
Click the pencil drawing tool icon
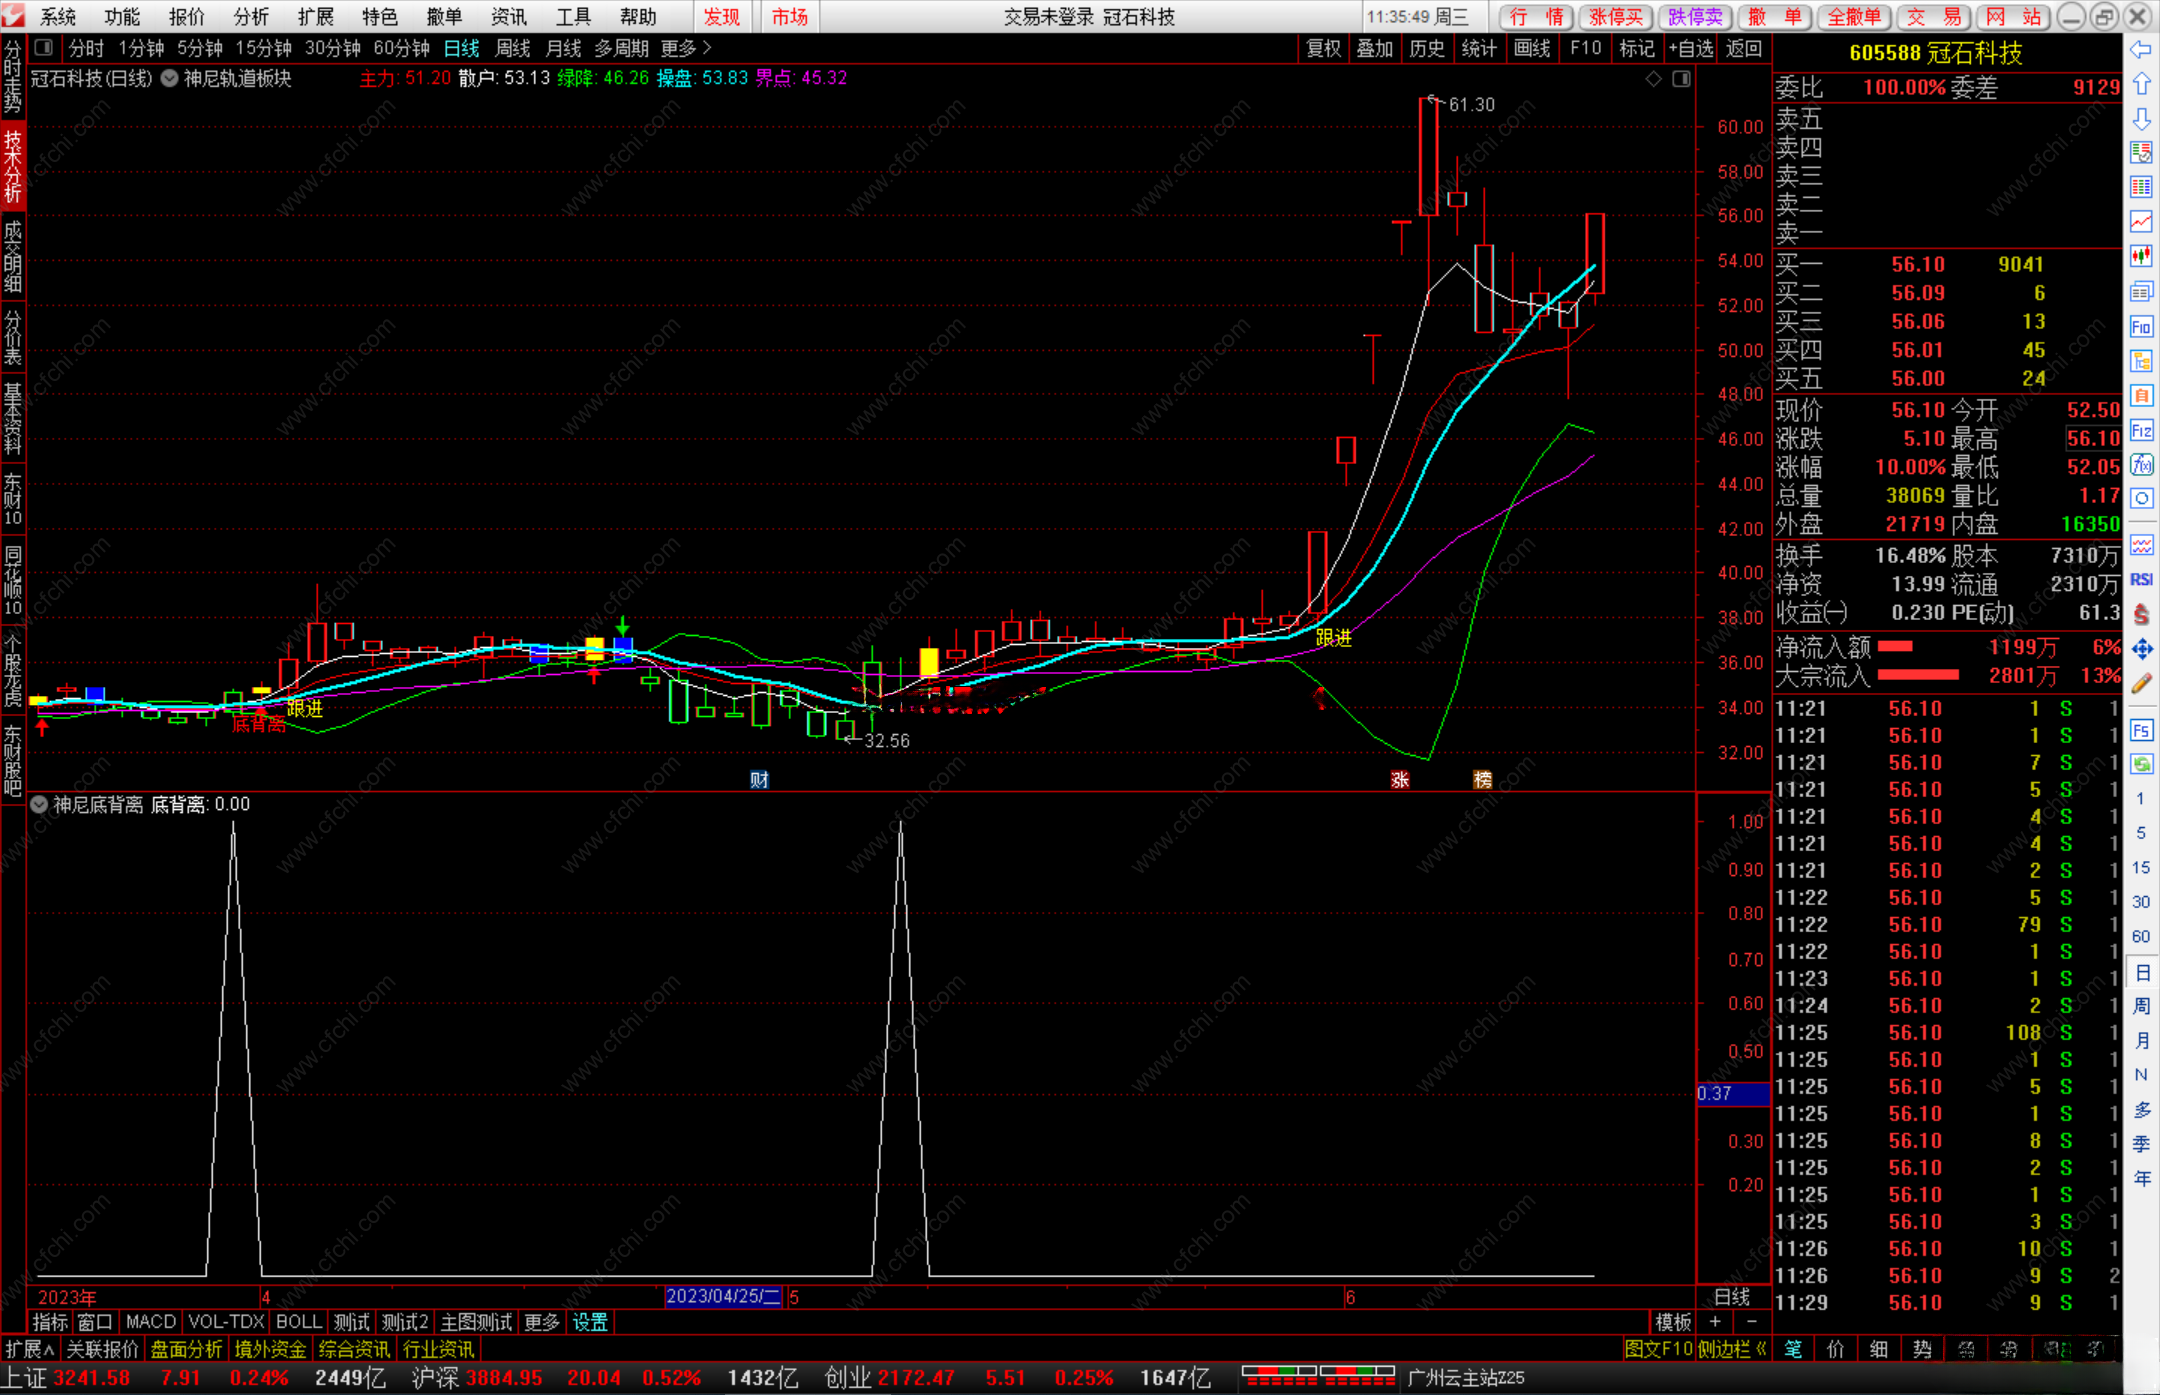(2141, 684)
